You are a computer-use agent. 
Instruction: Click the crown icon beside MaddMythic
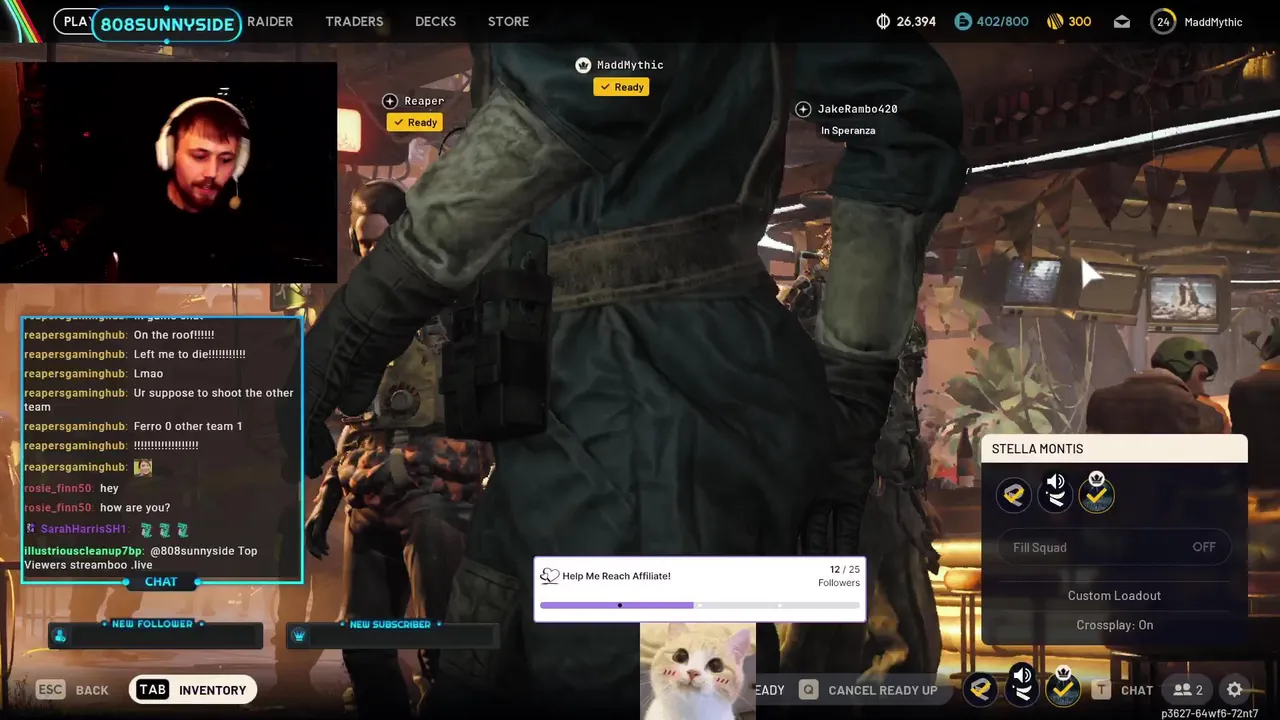point(583,65)
